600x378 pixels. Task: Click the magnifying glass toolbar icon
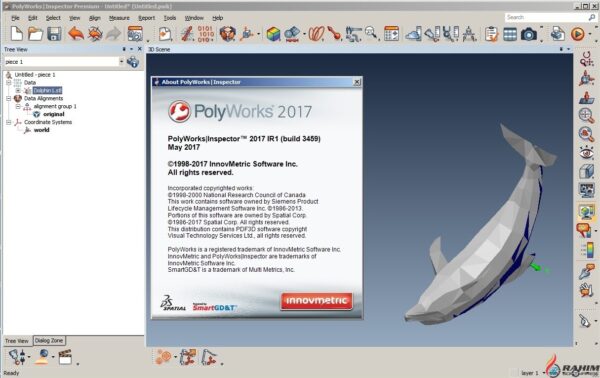tap(371, 33)
